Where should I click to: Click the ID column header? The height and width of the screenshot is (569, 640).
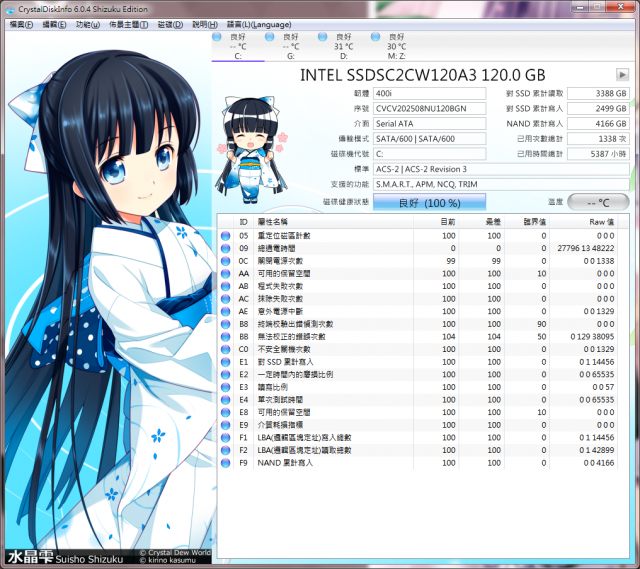(244, 222)
